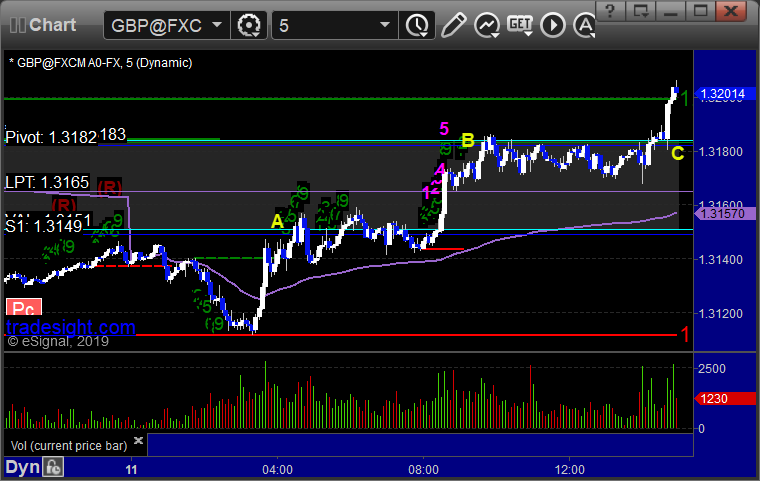This screenshot has height=481, width=760.
Task: Click the 08:00 time axis label
Action: pos(423,470)
